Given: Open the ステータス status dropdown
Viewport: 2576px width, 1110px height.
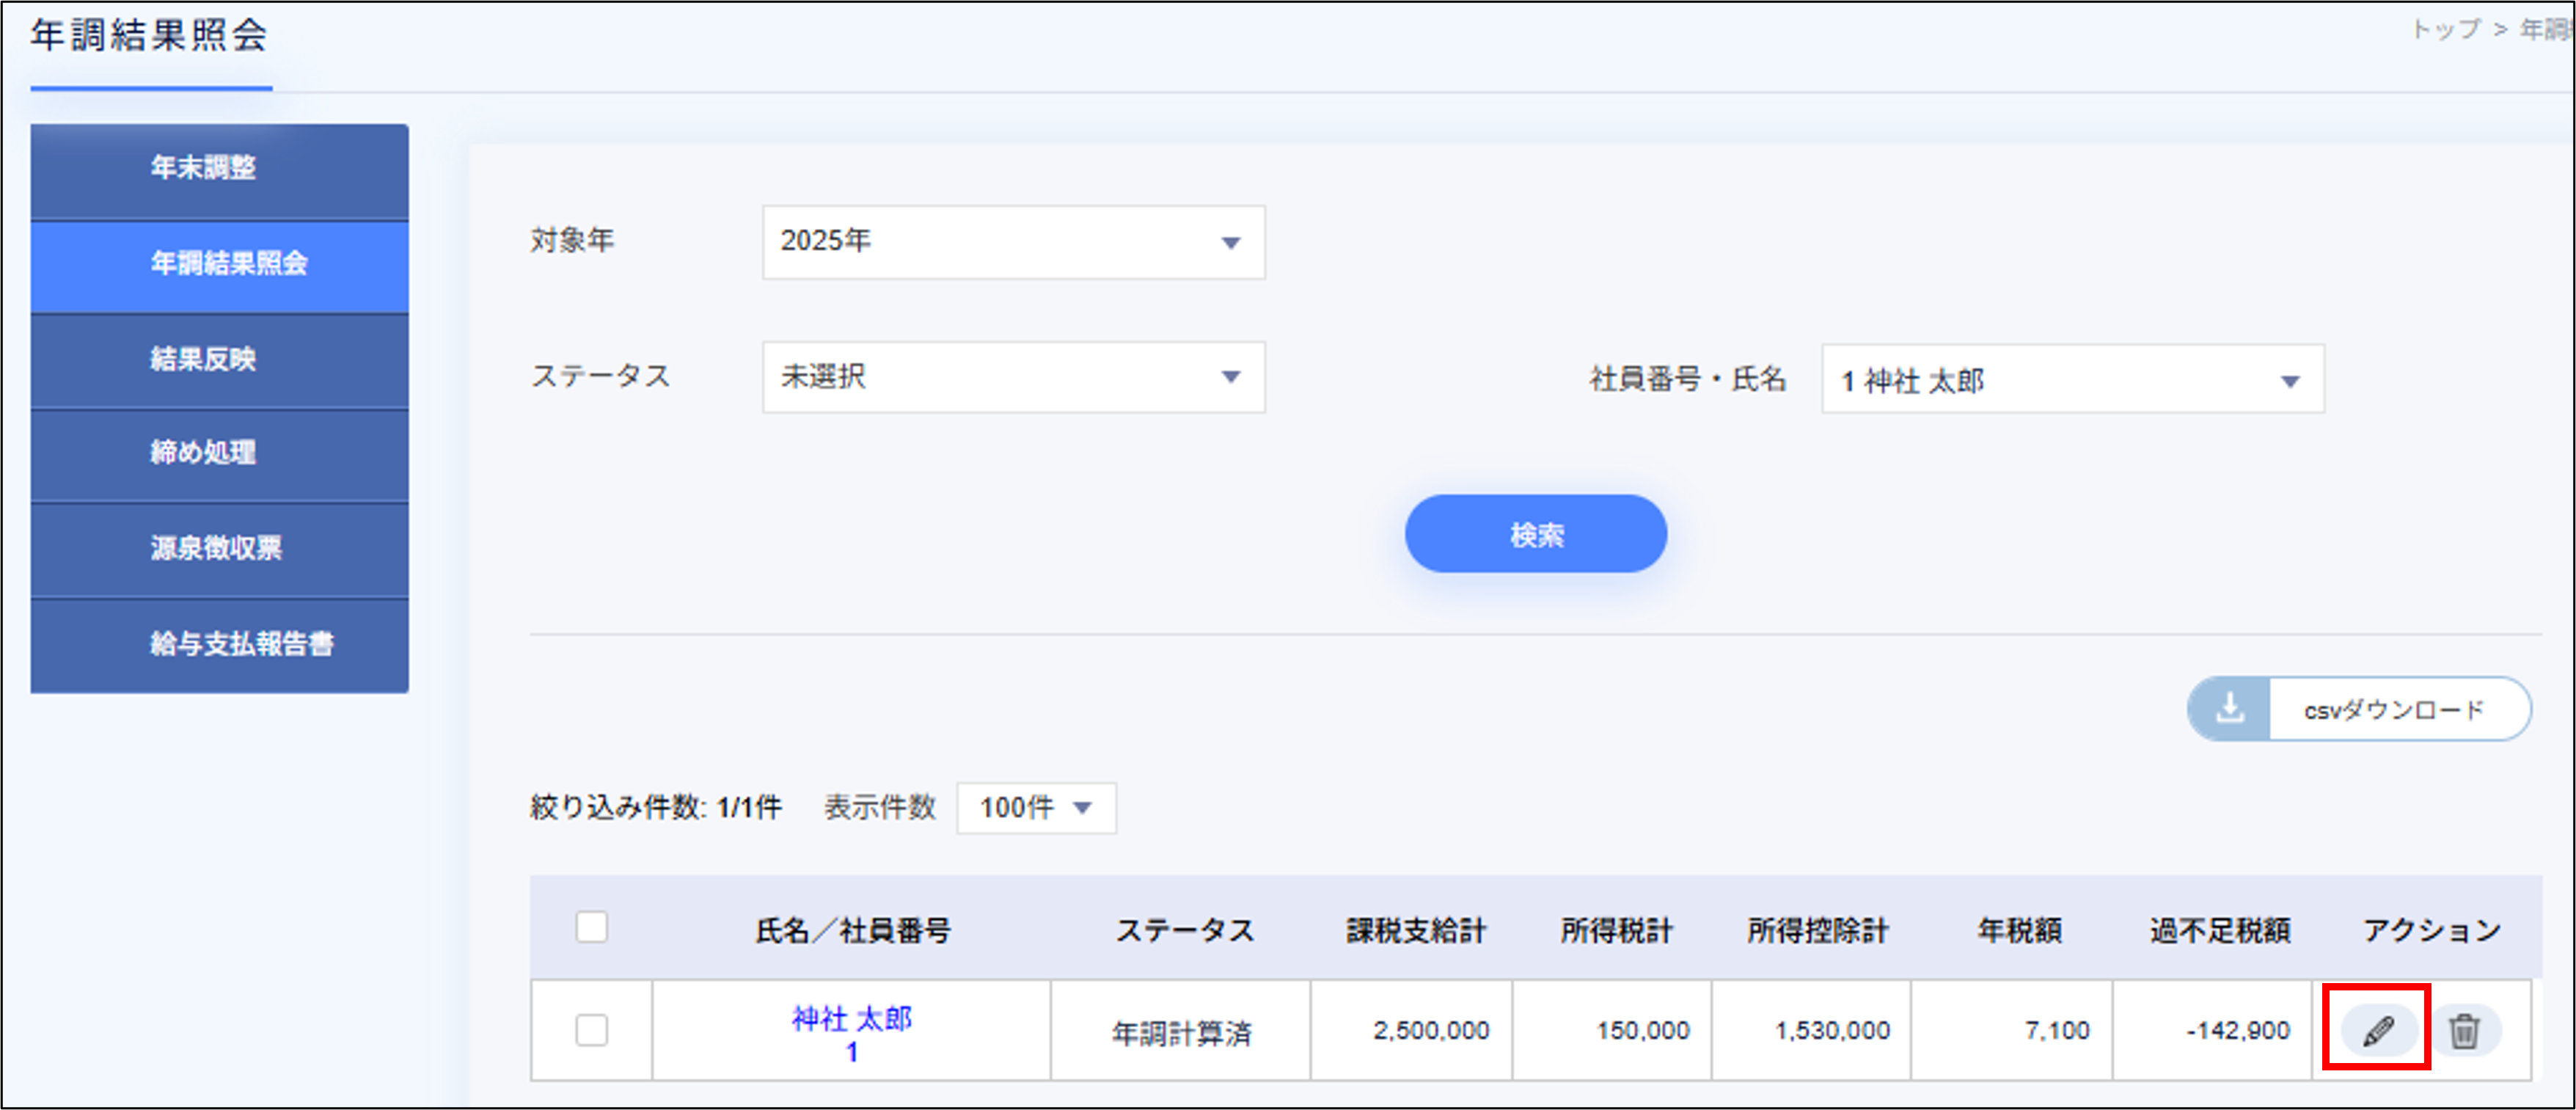Looking at the screenshot, I should tap(1012, 377).
